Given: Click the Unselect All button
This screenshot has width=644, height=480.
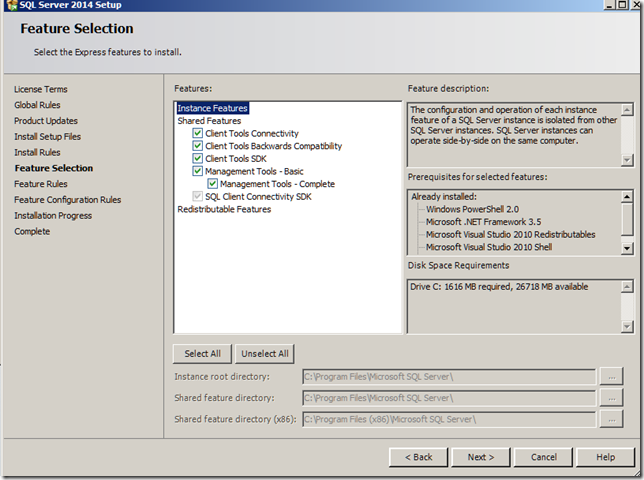Looking at the screenshot, I should click(265, 353).
